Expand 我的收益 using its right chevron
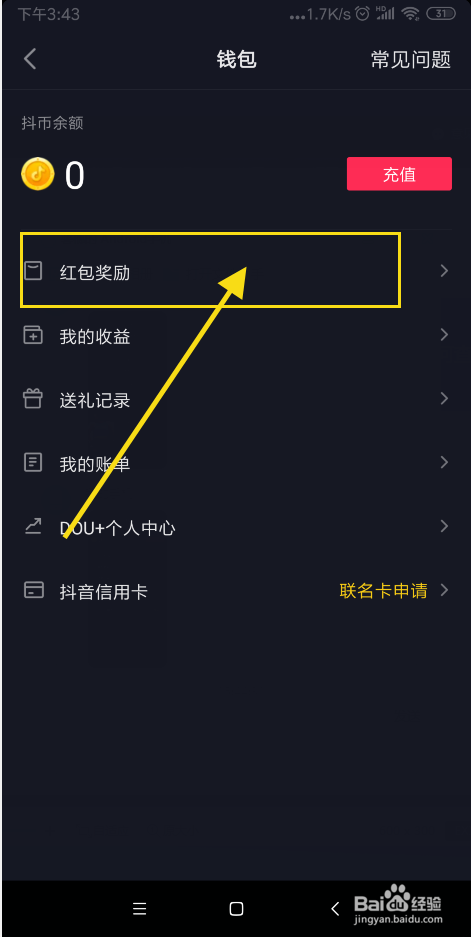 [x=444, y=335]
